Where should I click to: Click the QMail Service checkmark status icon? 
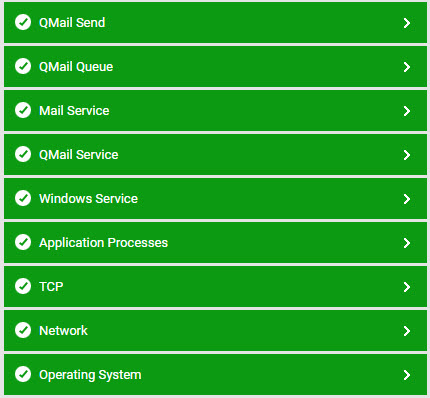pos(23,154)
